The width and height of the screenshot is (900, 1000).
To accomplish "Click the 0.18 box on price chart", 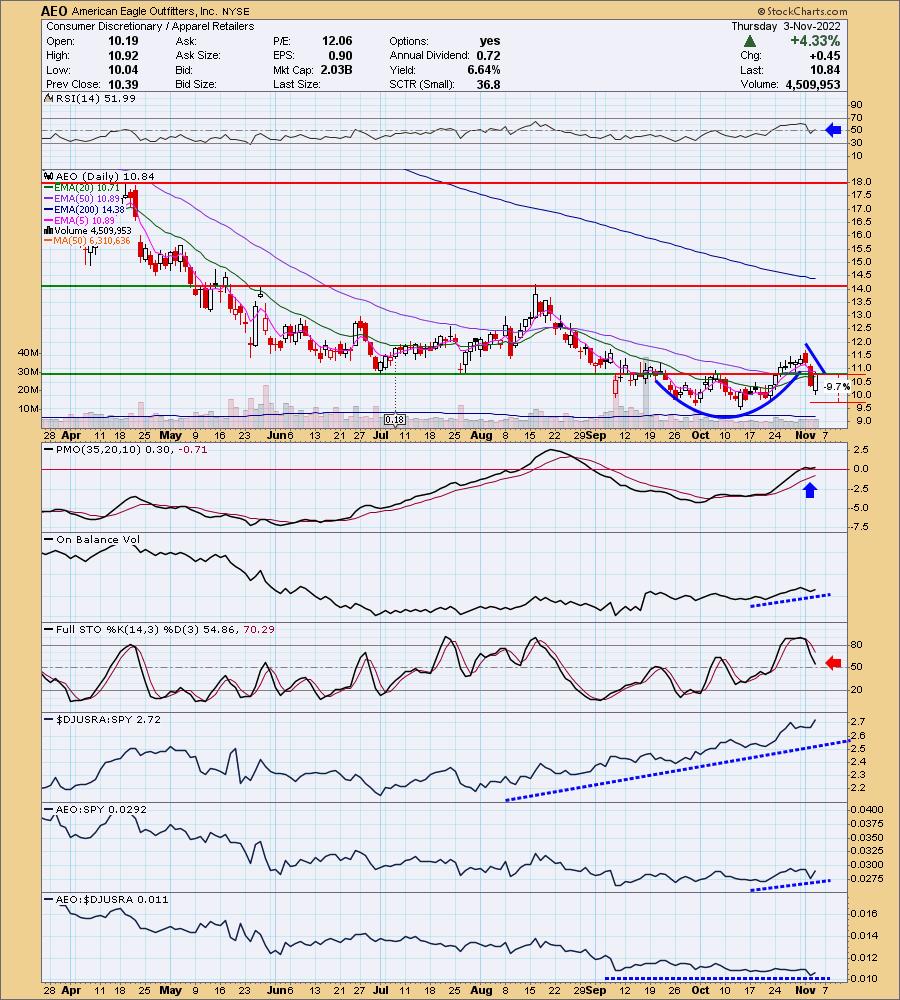I will (395, 420).
